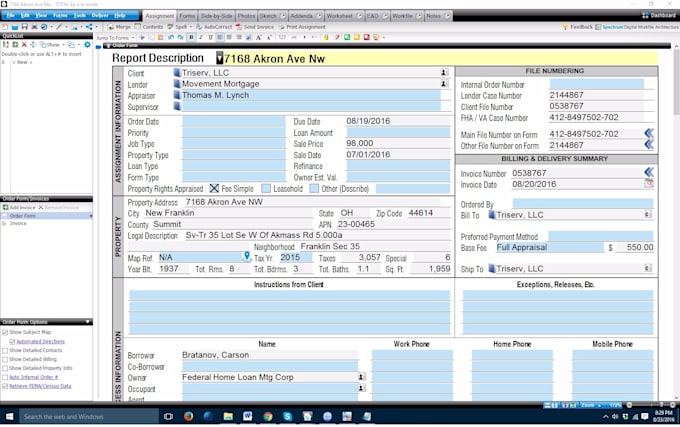Image resolution: width=680 pixels, height=427 pixels.
Task: Open the Contents toolbar item
Action: [149, 27]
